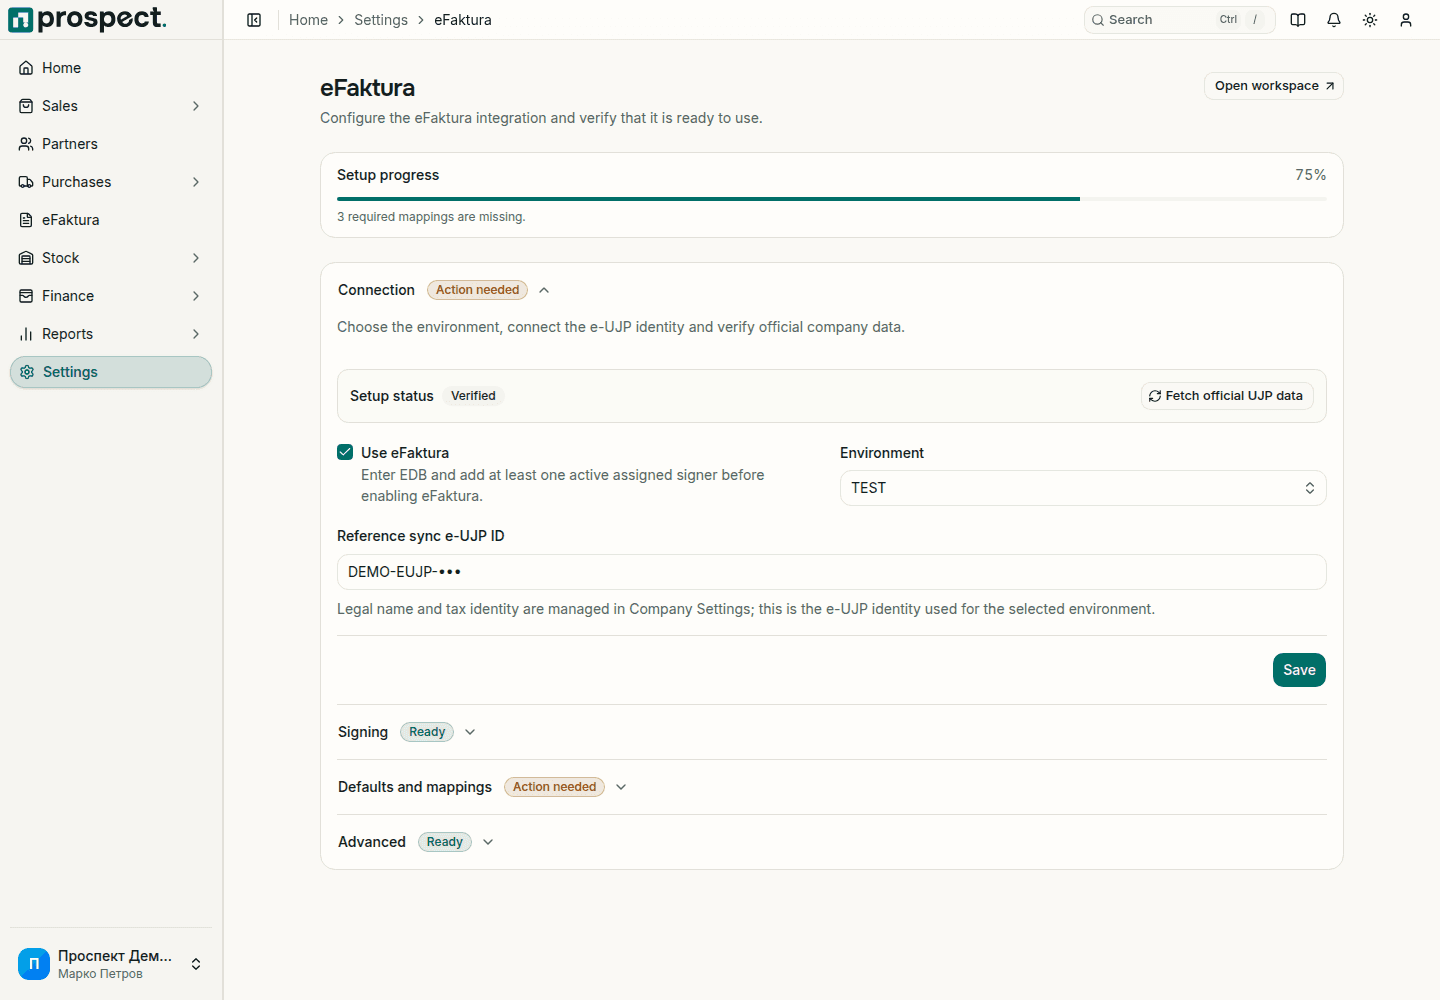1440x1000 pixels.
Task: Expand the Reports submenu chevron
Action: 196,334
